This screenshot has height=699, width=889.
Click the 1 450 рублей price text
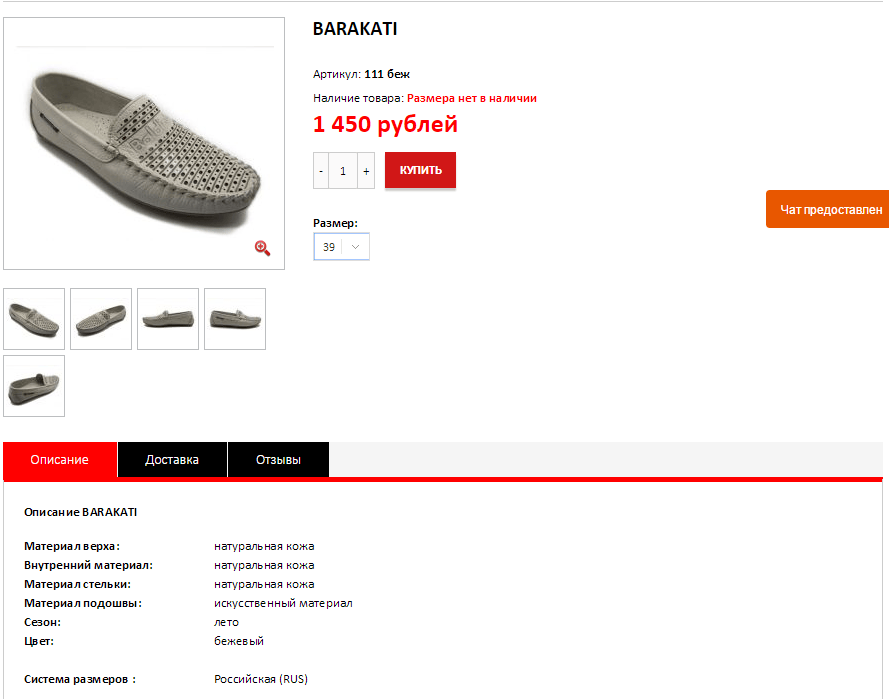click(x=385, y=124)
